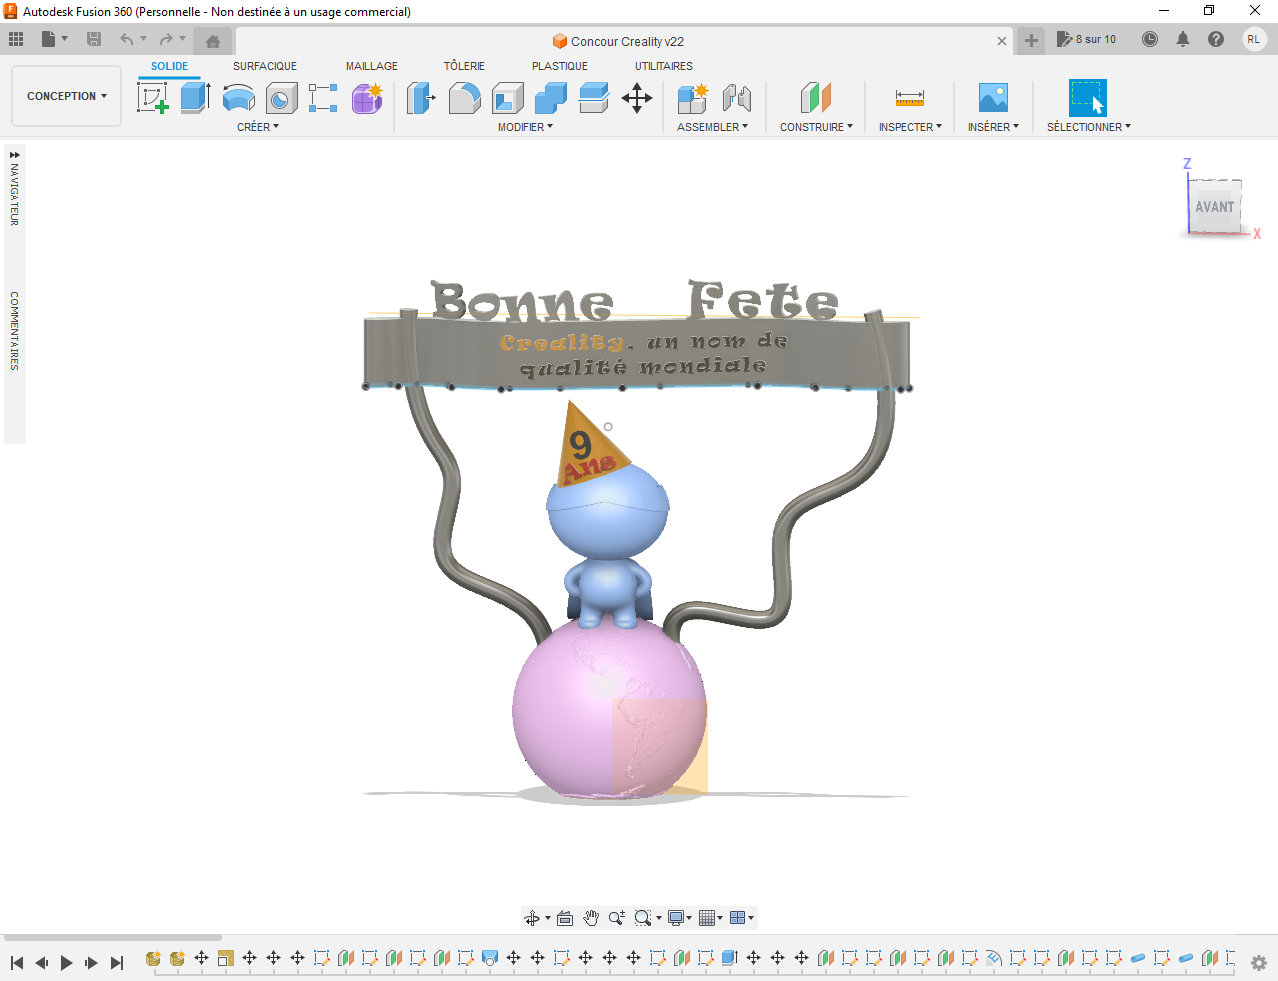Go to the Home tab icon
The image size is (1278, 981).
pyautogui.click(x=213, y=41)
